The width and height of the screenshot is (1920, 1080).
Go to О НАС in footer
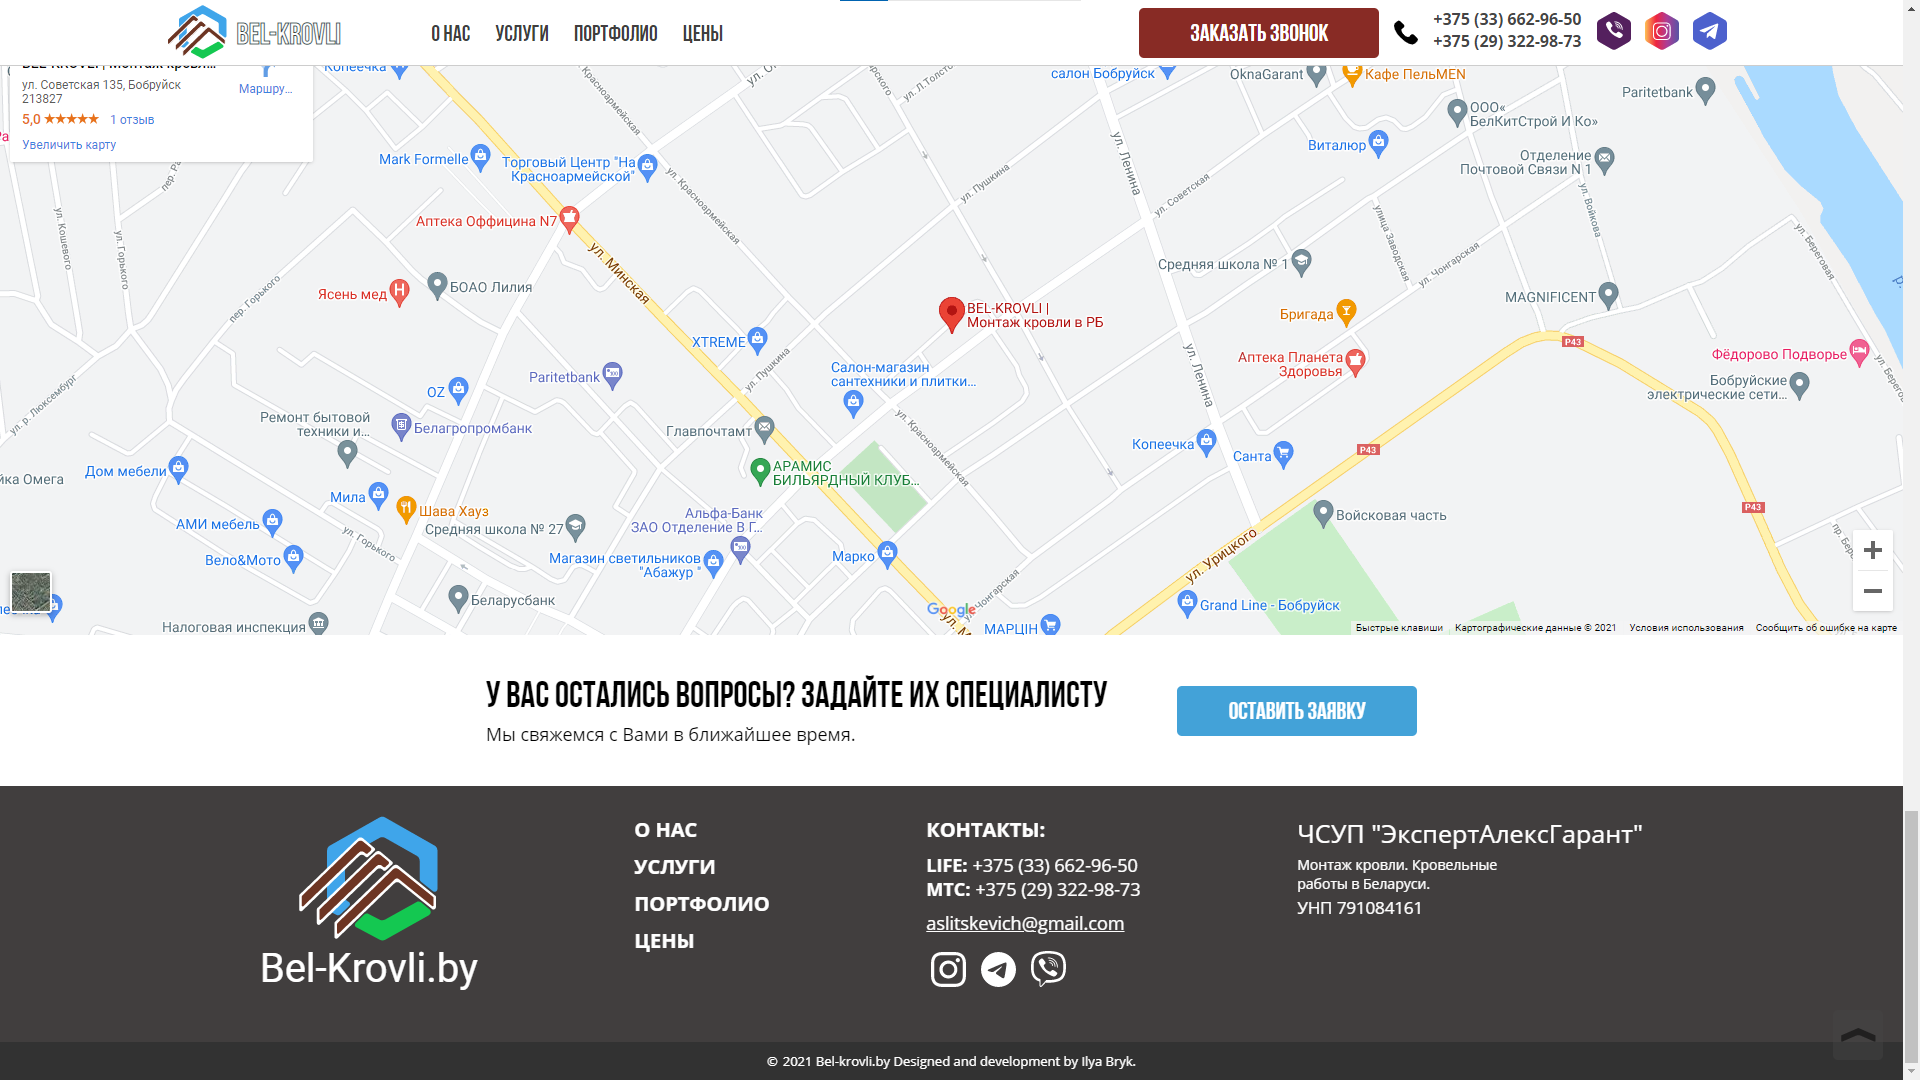(665, 830)
